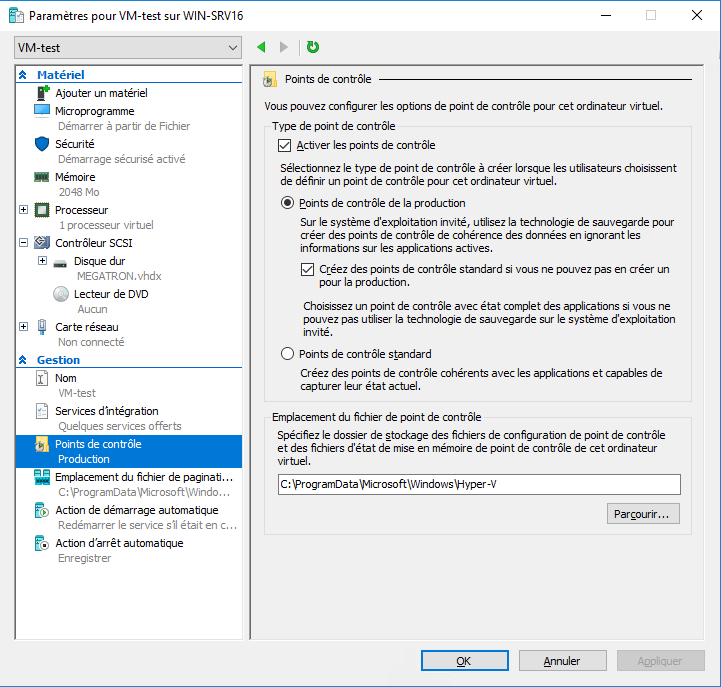Open the Mémoire settings entry

pyautogui.click(x=75, y=177)
